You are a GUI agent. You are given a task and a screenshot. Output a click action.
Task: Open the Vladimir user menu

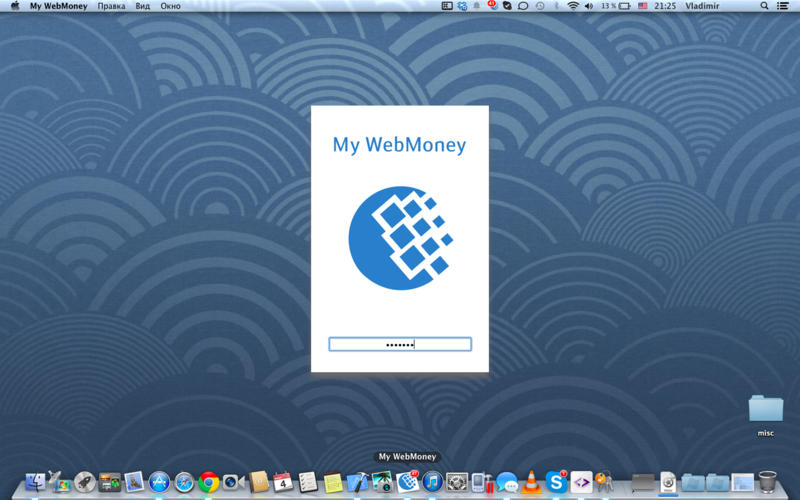702,6
